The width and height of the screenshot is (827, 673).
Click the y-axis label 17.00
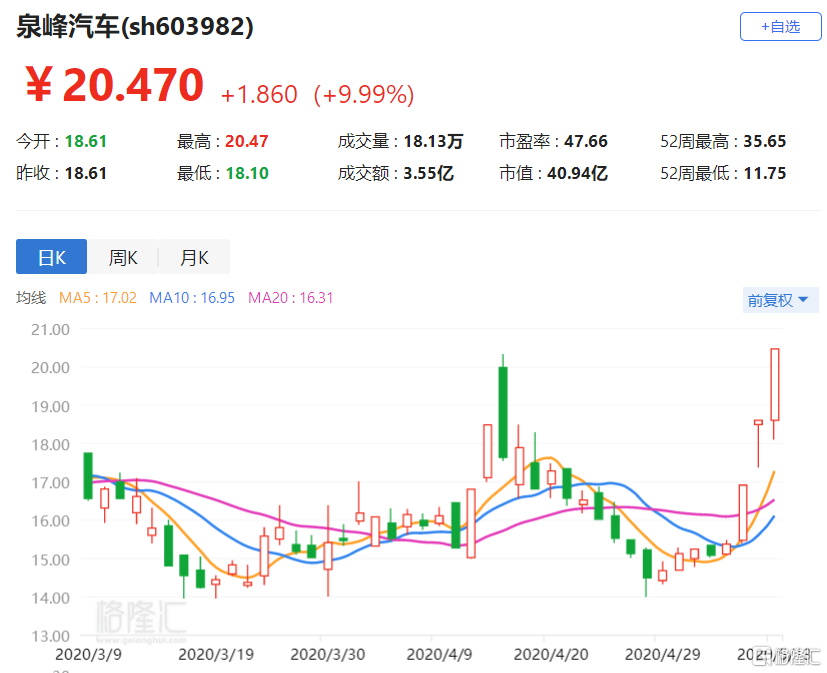(x=50, y=483)
